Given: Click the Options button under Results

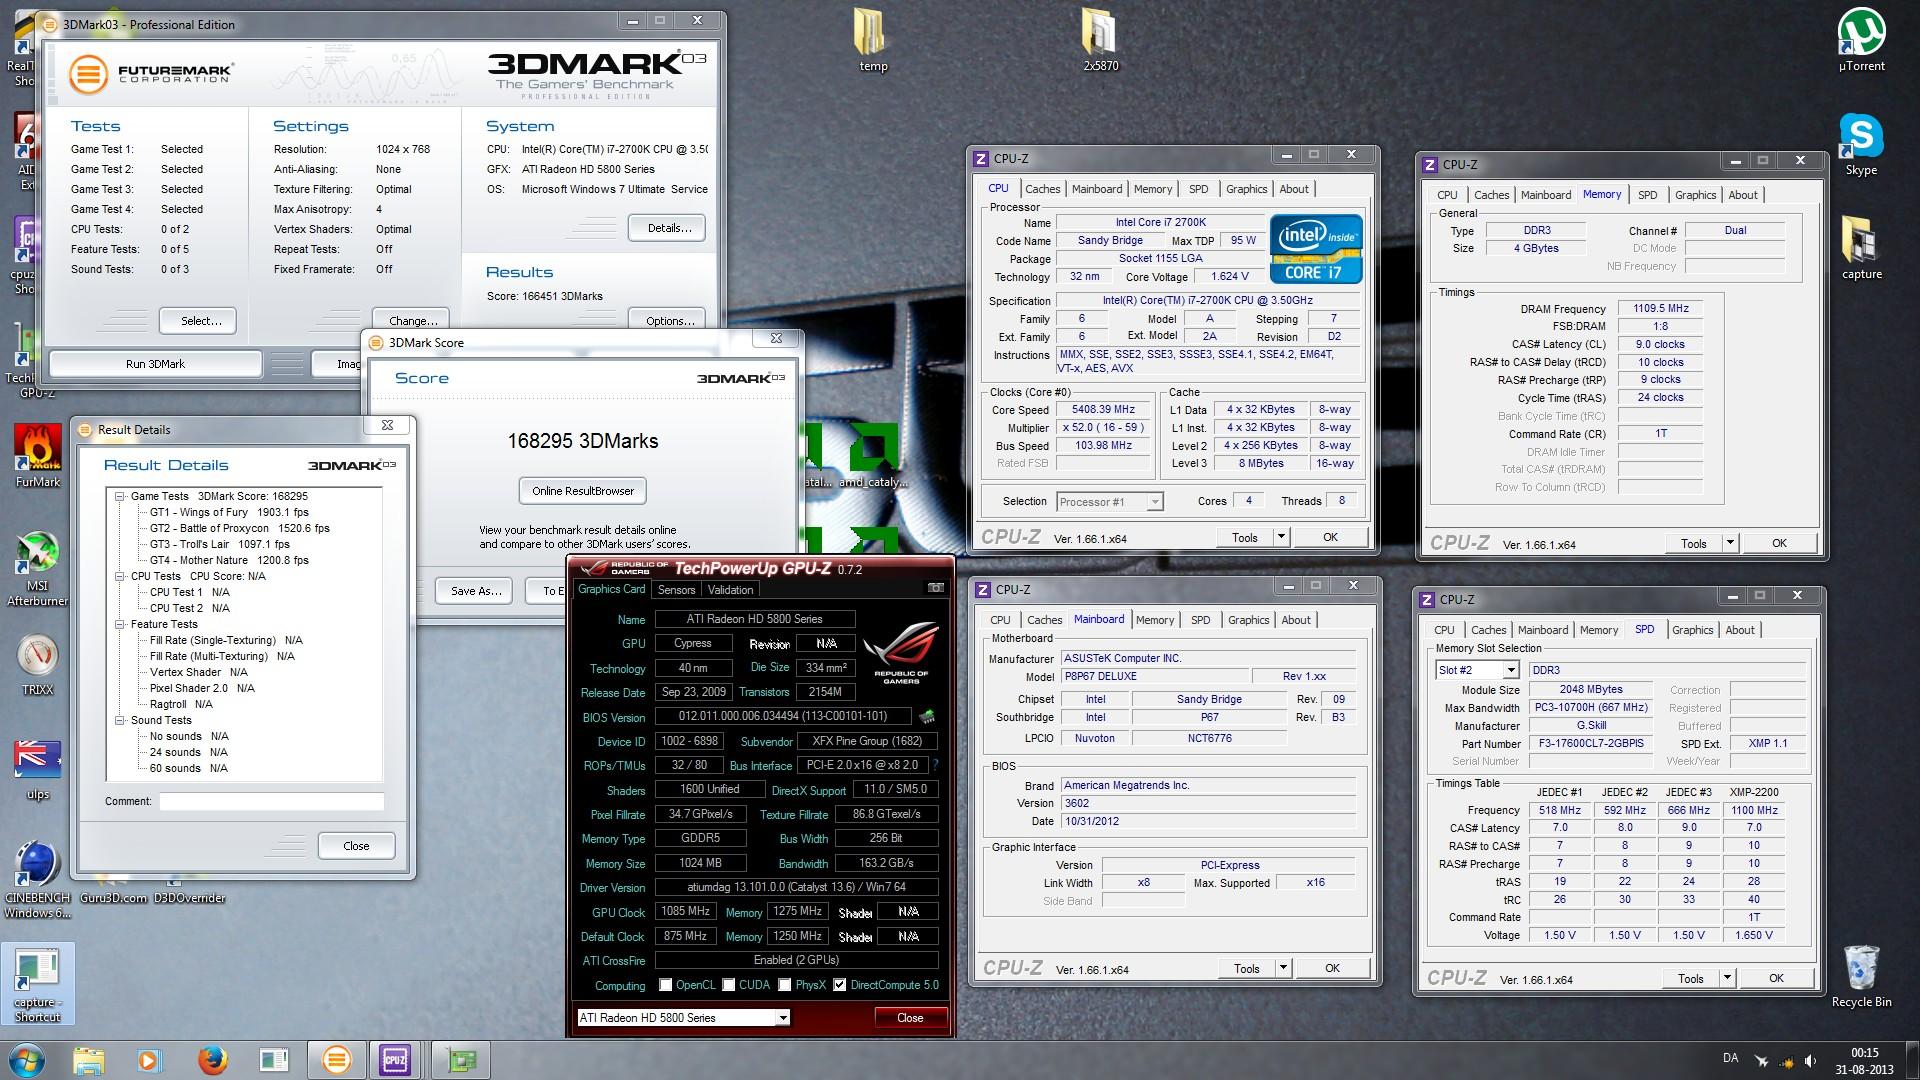Looking at the screenshot, I should tap(669, 321).
